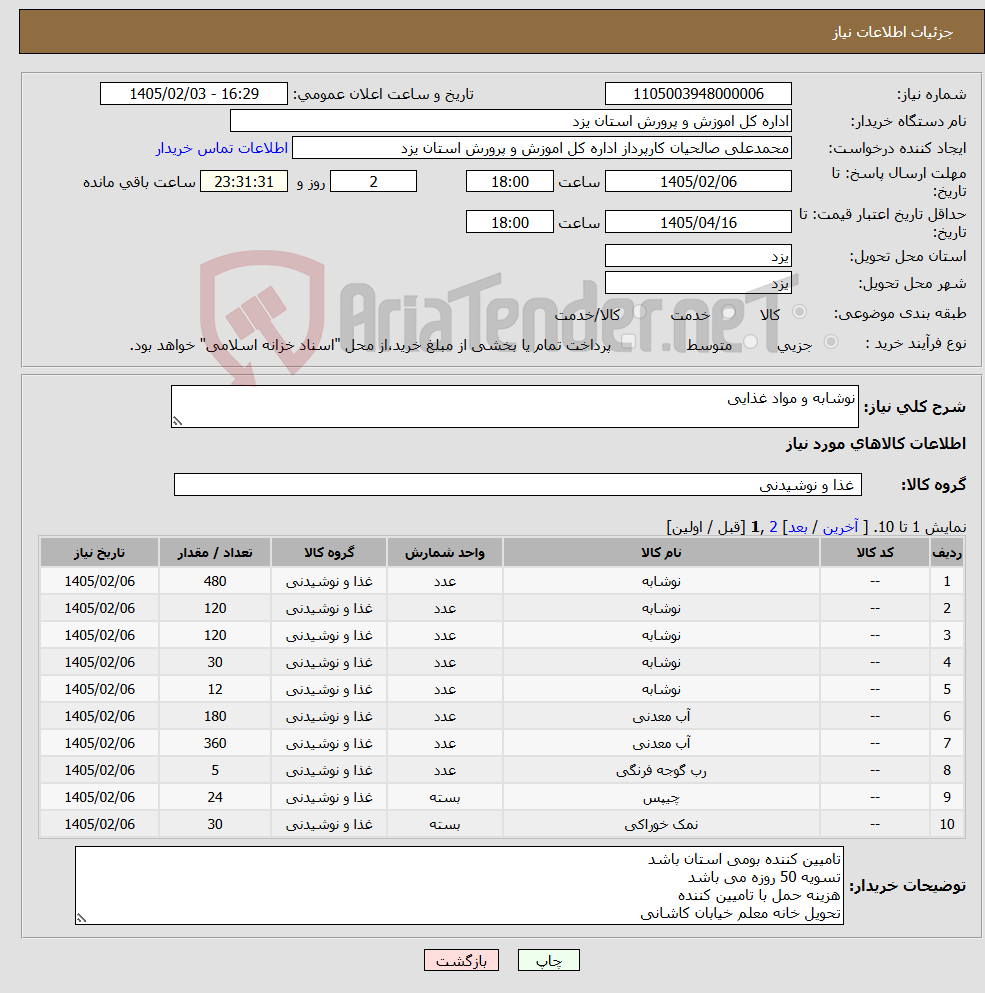The height and width of the screenshot is (993, 985).
Task: Click the buyer notes text area
Action: point(459,885)
